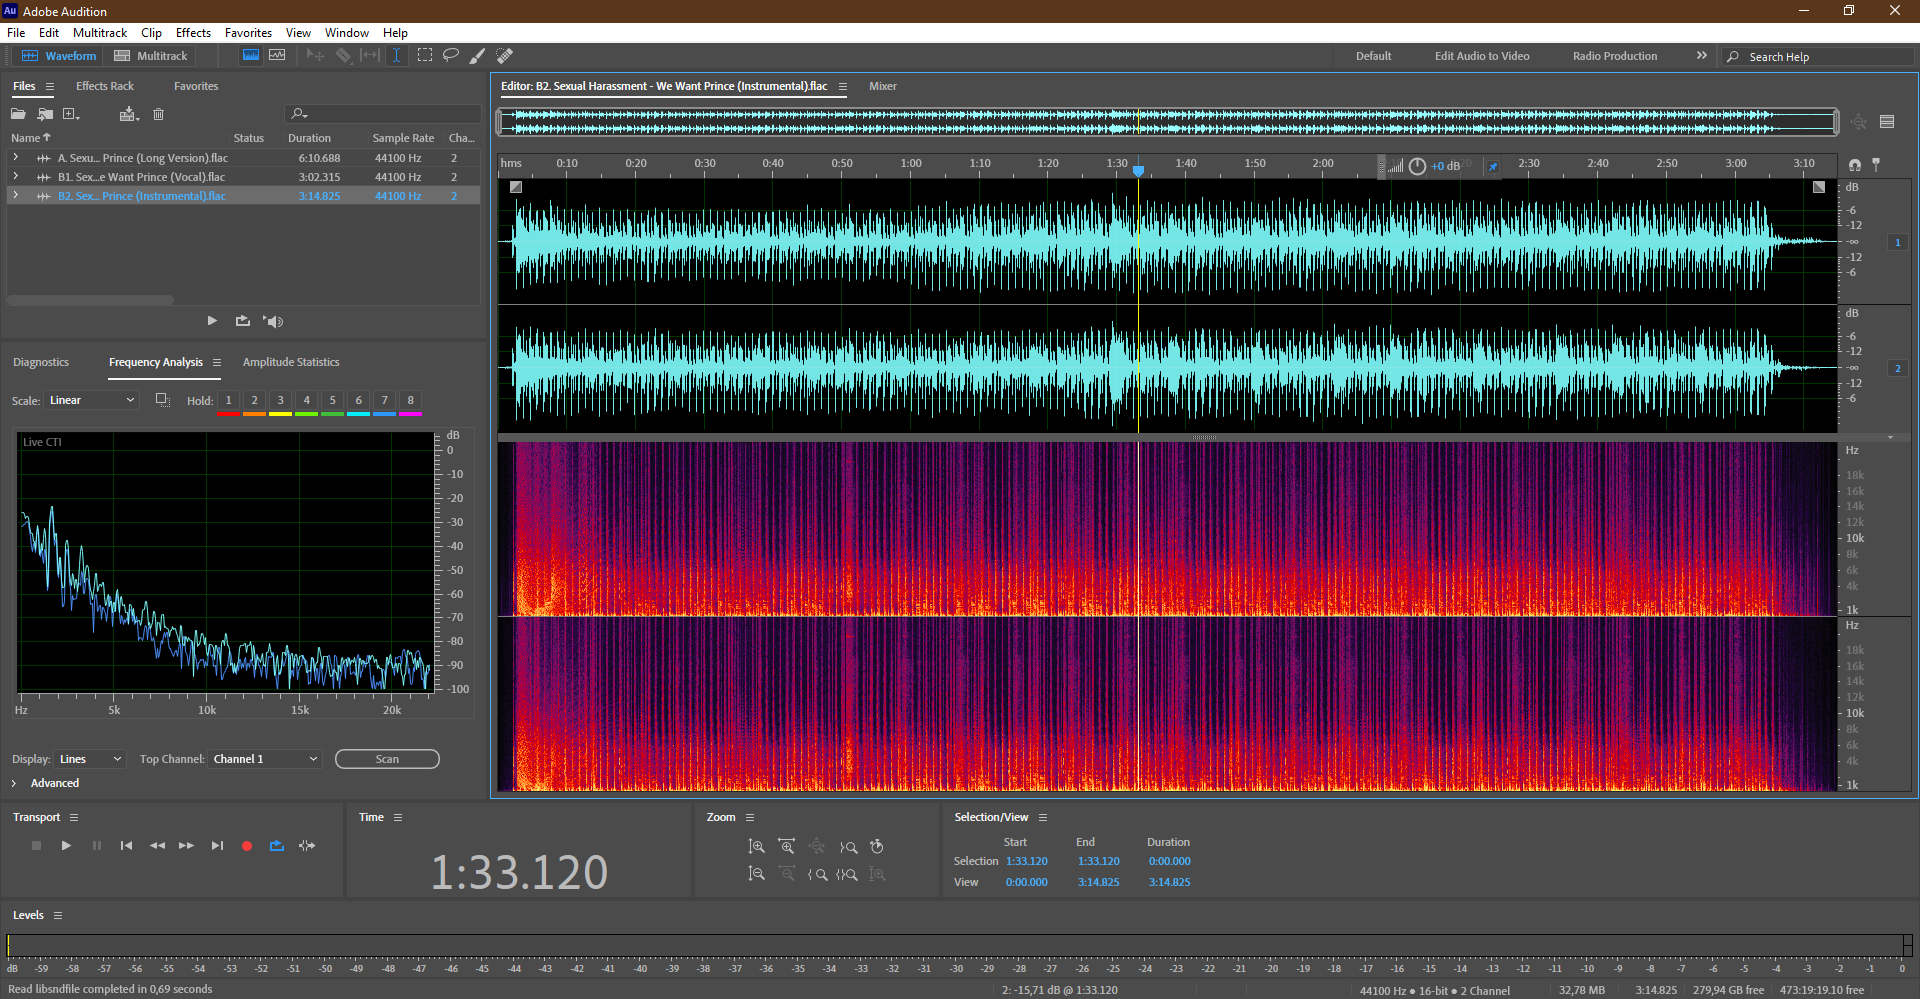Click the trash icon to close selected file

(x=158, y=114)
